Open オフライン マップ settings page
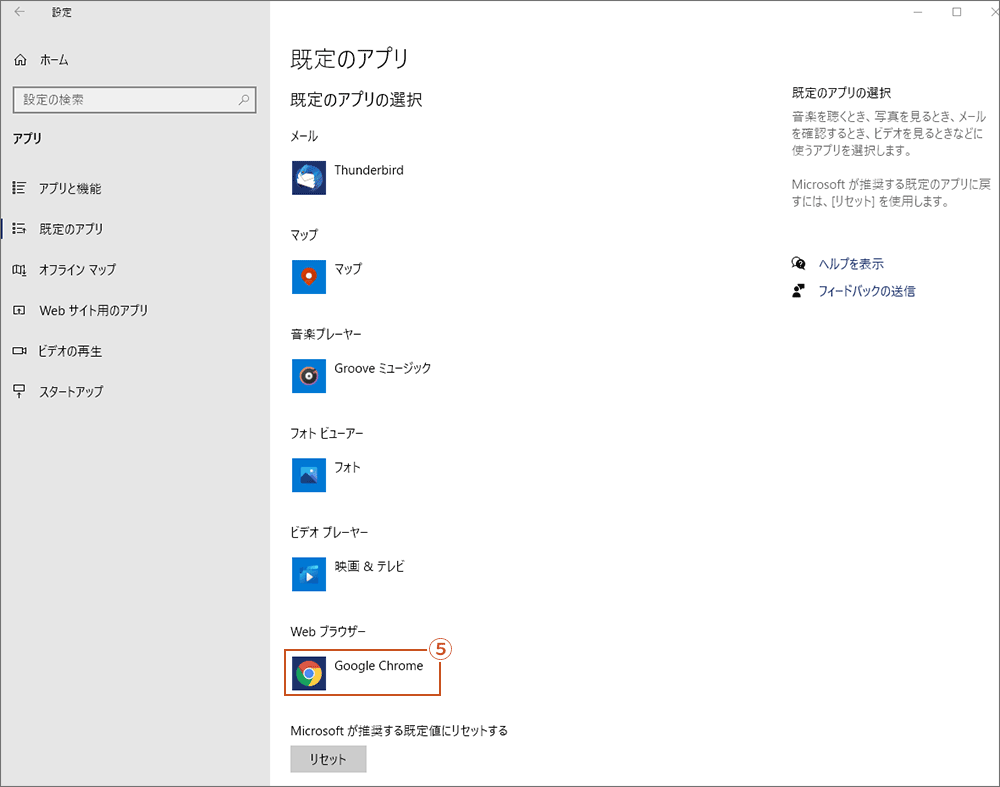 tap(77, 270)
